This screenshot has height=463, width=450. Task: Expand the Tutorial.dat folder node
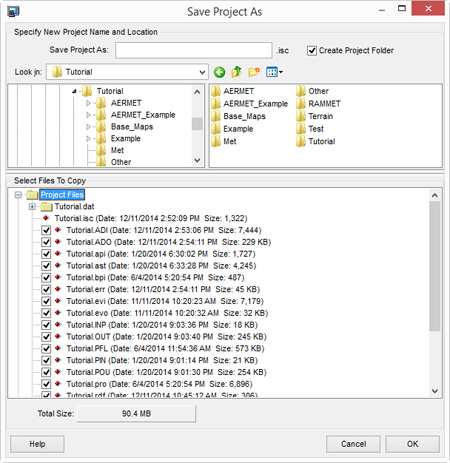point(32,207)
